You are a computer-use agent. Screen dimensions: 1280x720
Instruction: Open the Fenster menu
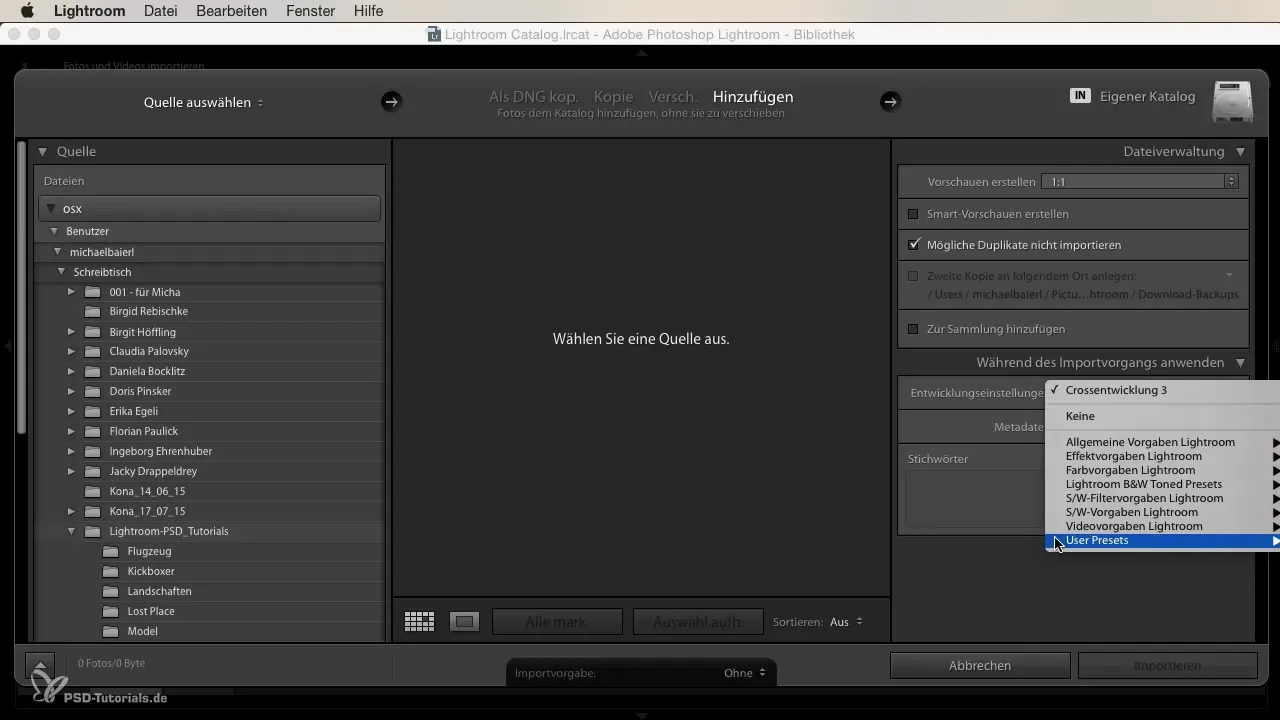click(x=310, y=11)
